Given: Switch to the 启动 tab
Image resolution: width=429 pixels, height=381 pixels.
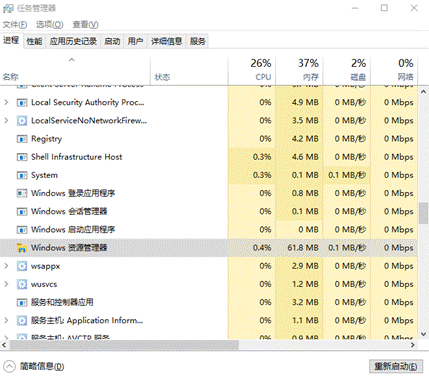Looking at the screenshot, I should [112, 41].
